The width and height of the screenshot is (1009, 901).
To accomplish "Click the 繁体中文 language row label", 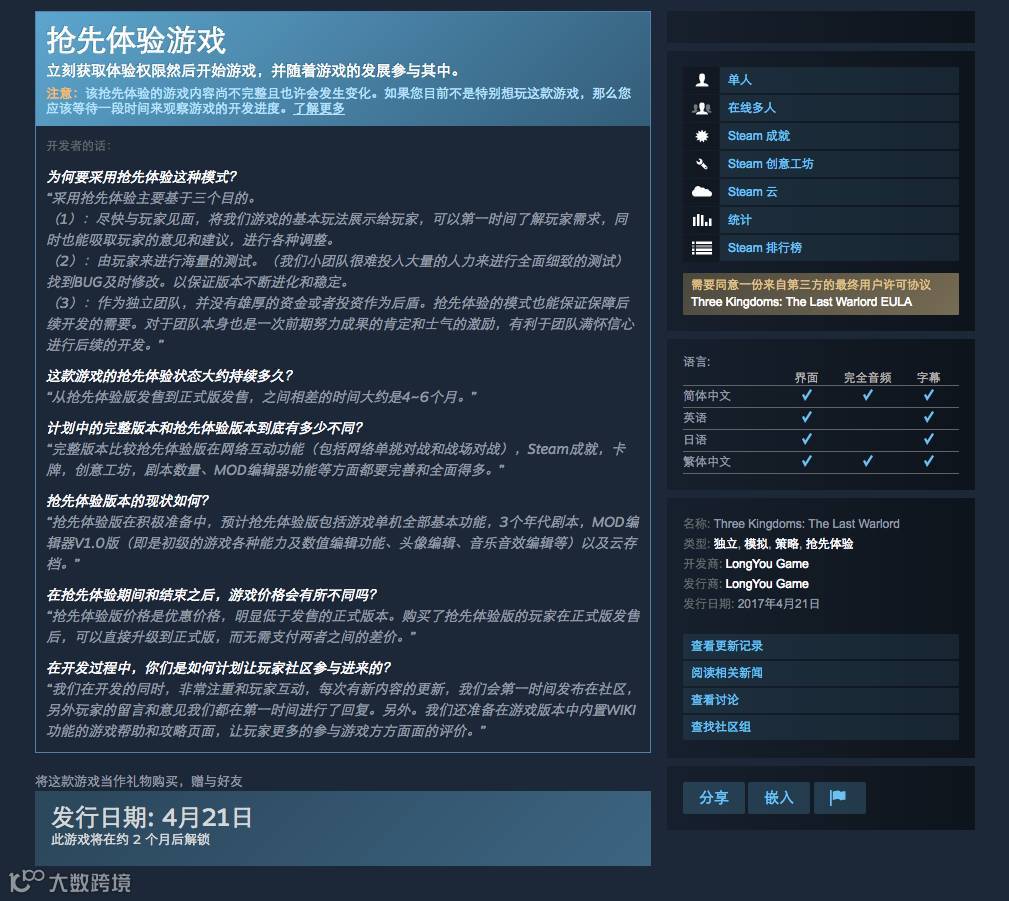I will [x=707, y=461].
